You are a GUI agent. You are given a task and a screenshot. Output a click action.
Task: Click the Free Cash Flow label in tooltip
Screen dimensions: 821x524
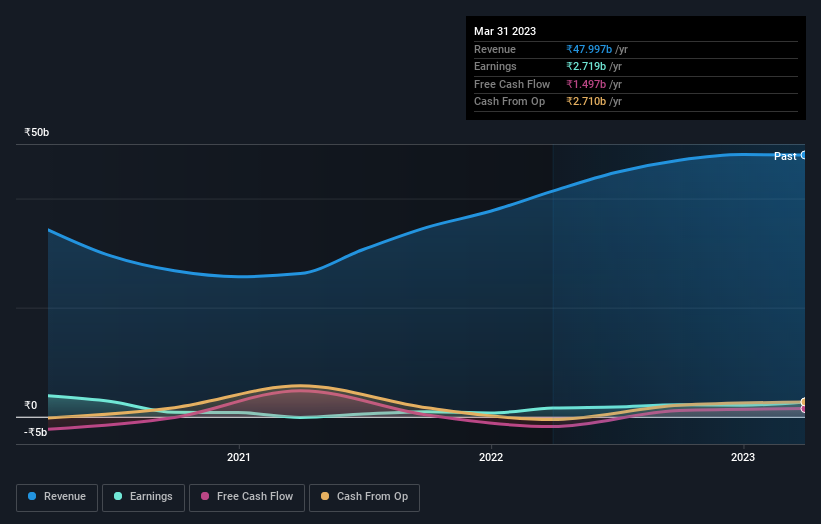coord(512,84)
